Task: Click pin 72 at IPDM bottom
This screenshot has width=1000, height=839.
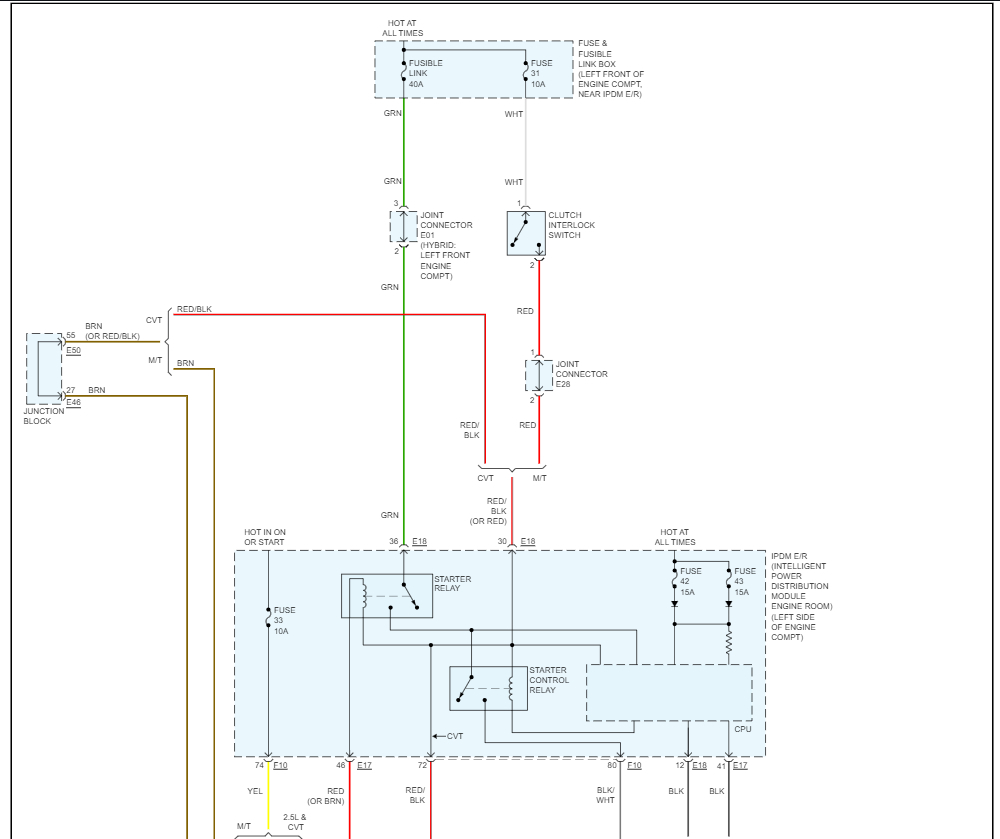Action: coord(422,765)
